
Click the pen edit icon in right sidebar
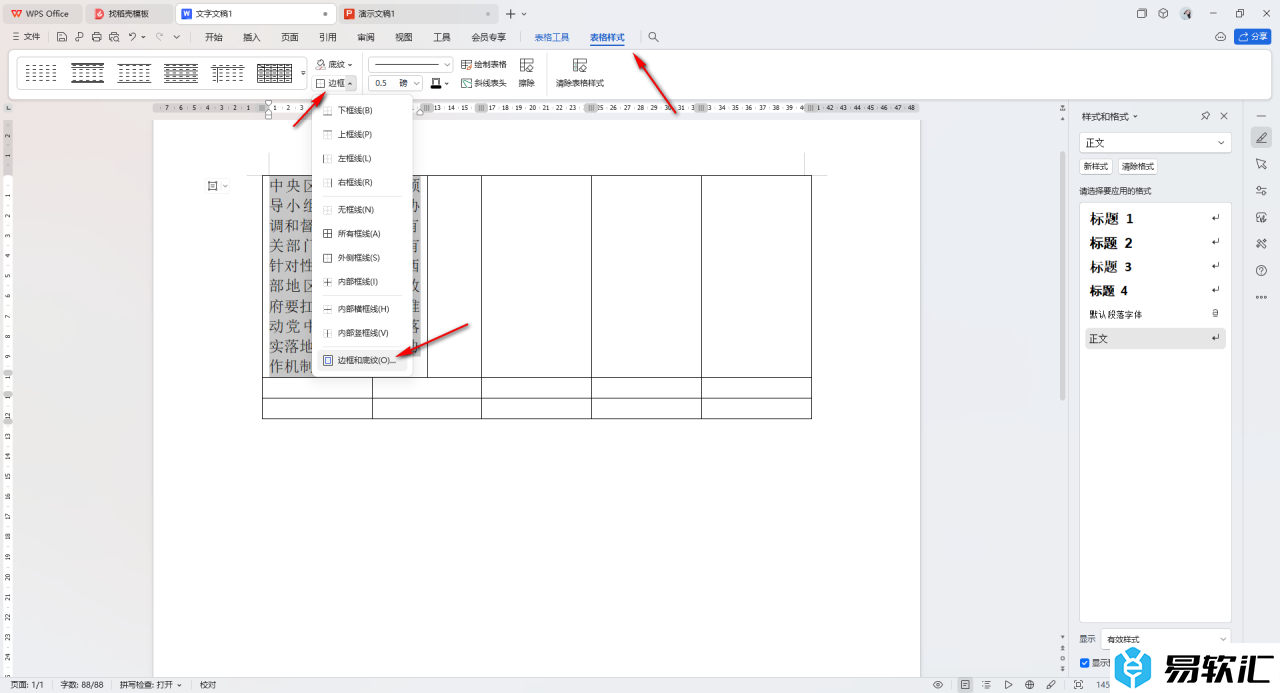pos(1261,137)
